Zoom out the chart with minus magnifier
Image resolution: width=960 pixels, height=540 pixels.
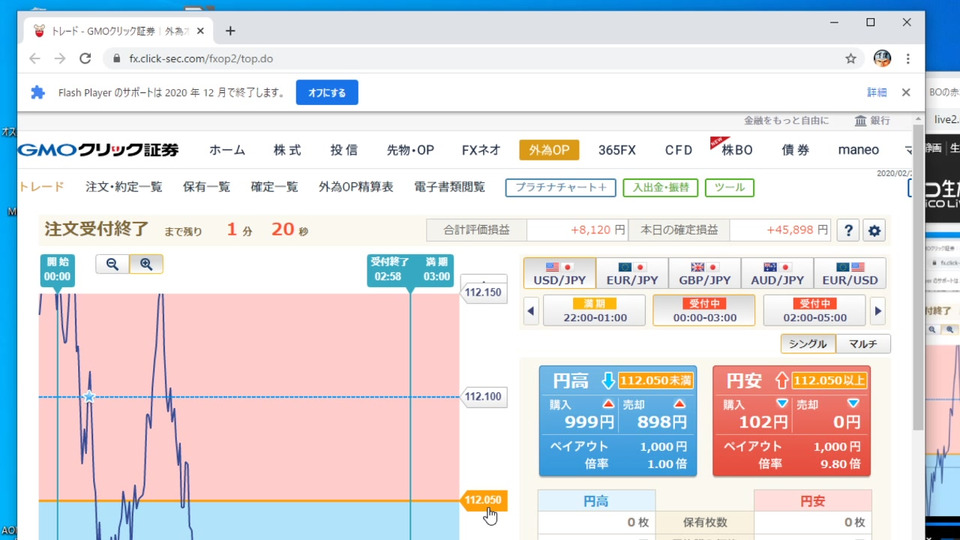point(112,264)
